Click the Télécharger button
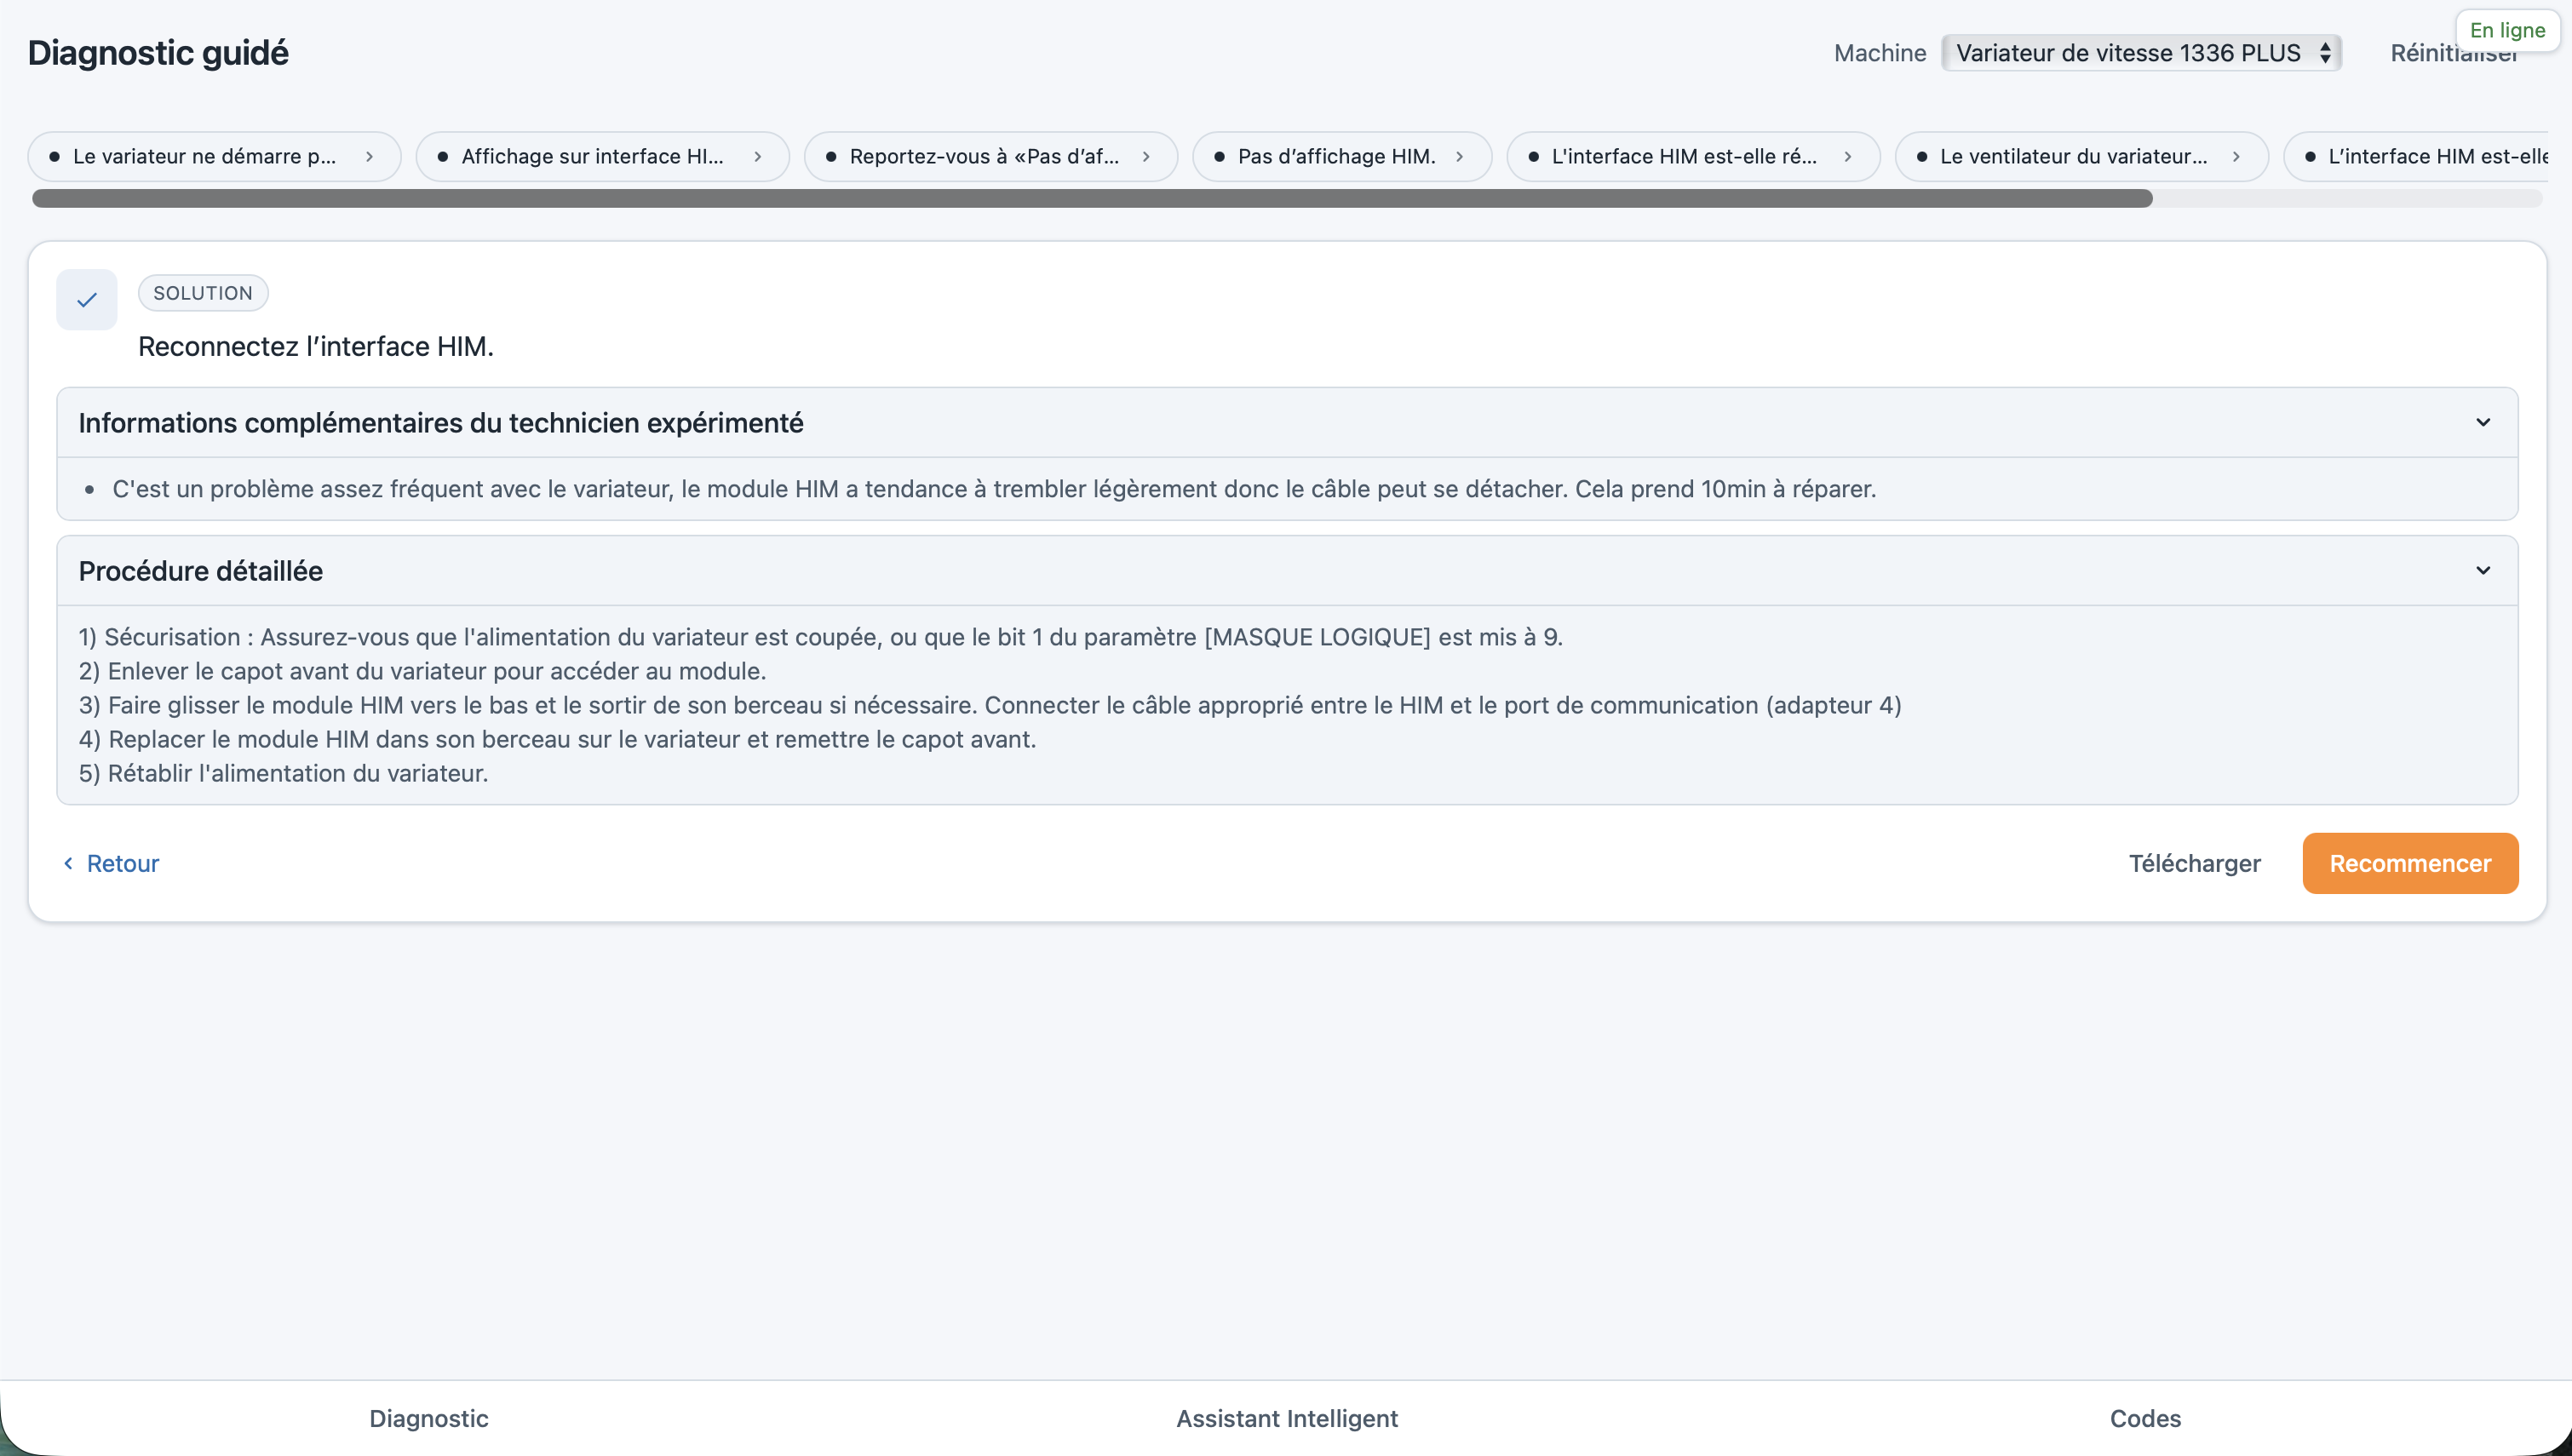Screen dimensions: 2572x1456 tap(2194, 863)
